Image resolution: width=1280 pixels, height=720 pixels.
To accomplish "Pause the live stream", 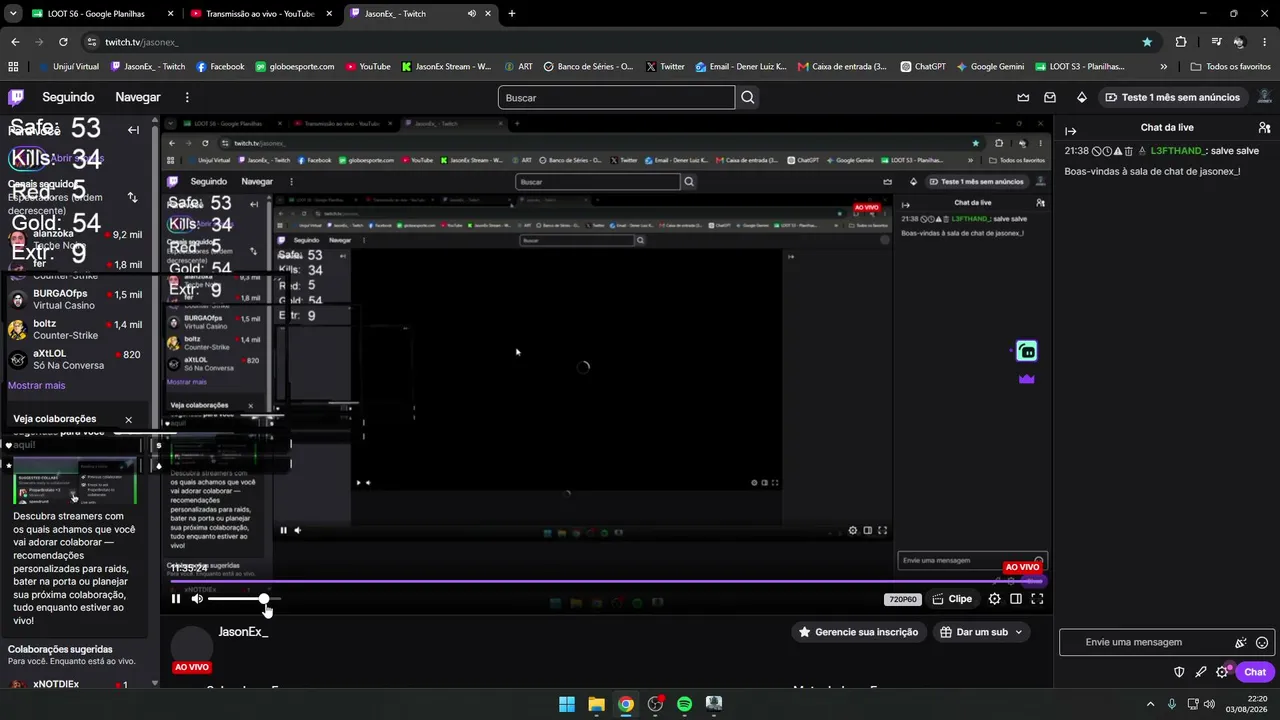I will pyautogui.click(x=176, y=599).
